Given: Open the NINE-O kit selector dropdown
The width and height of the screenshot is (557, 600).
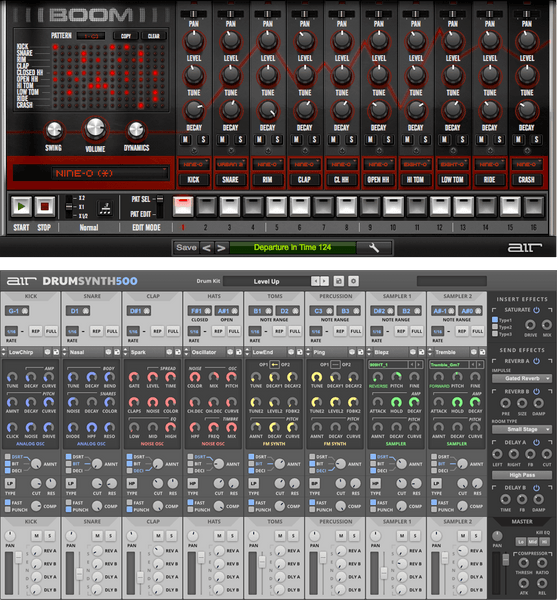Looking at the screenshot, I should (x=109, y=173).
